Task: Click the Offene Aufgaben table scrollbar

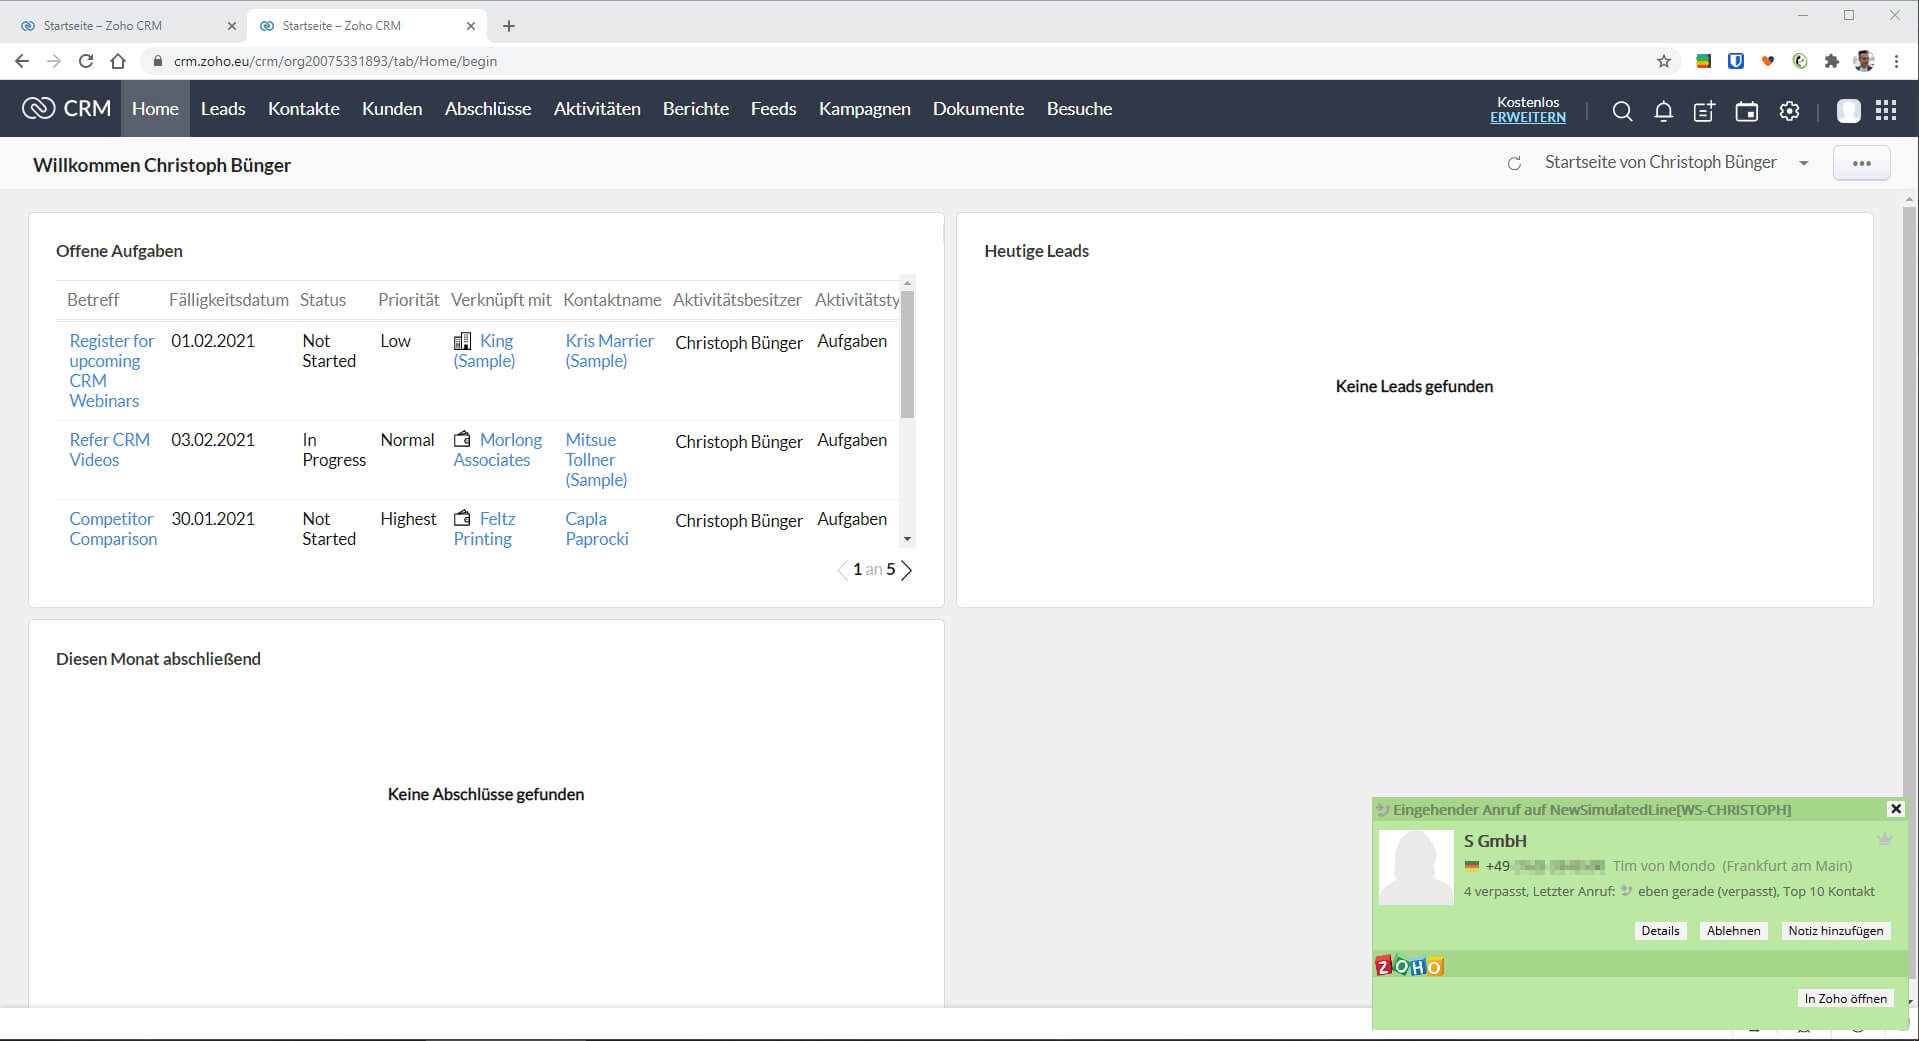Action: pyautogui.click(x=907, y=355)
